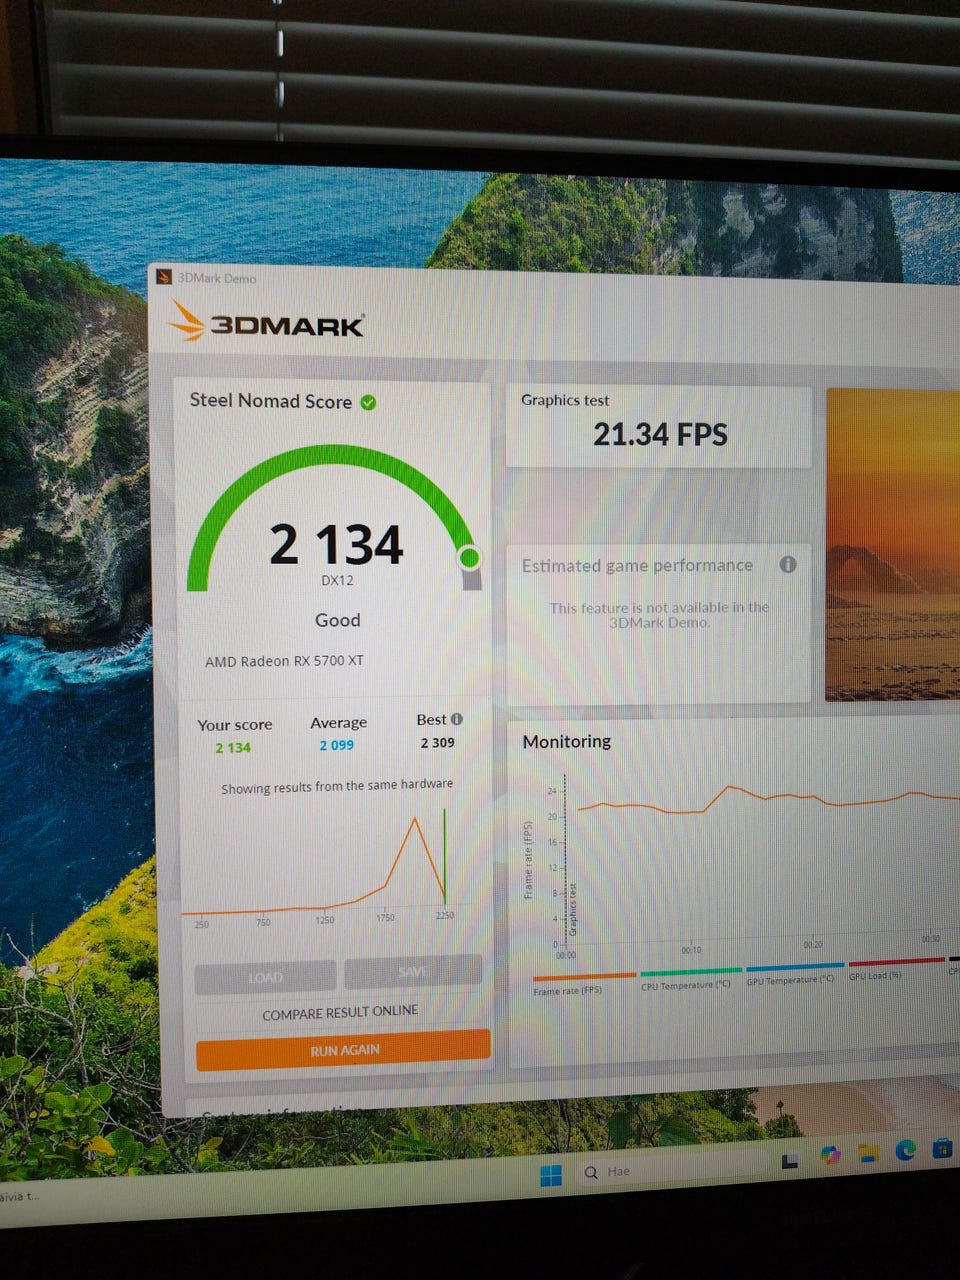
Task: Open Microsoft Store from the taskbar
Action: point(942,1148)
